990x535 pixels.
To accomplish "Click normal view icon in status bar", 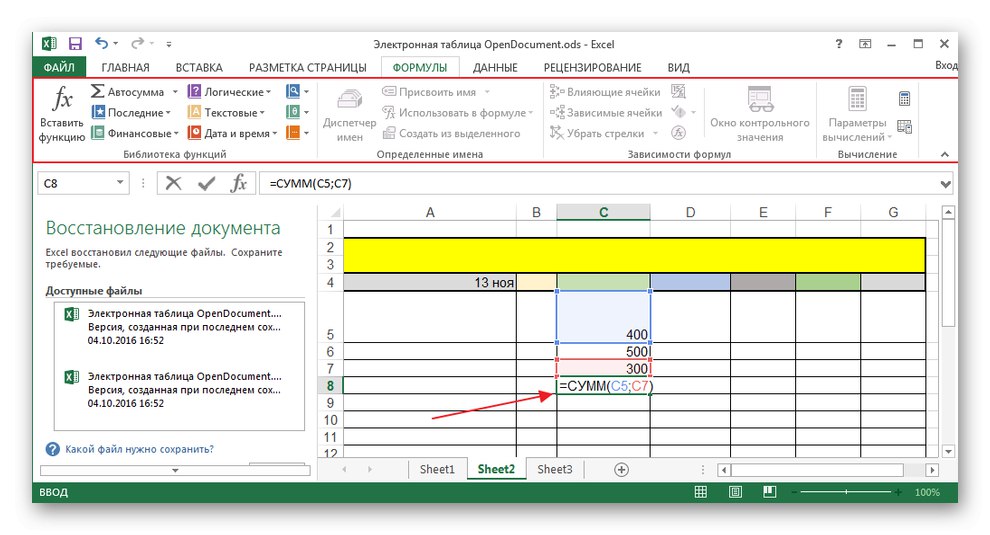I will [701, 492].
